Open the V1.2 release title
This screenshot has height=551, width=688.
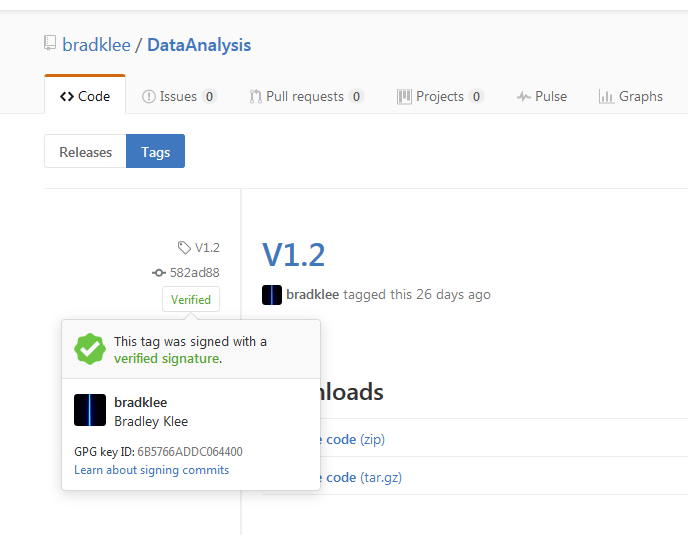[293, 254]
